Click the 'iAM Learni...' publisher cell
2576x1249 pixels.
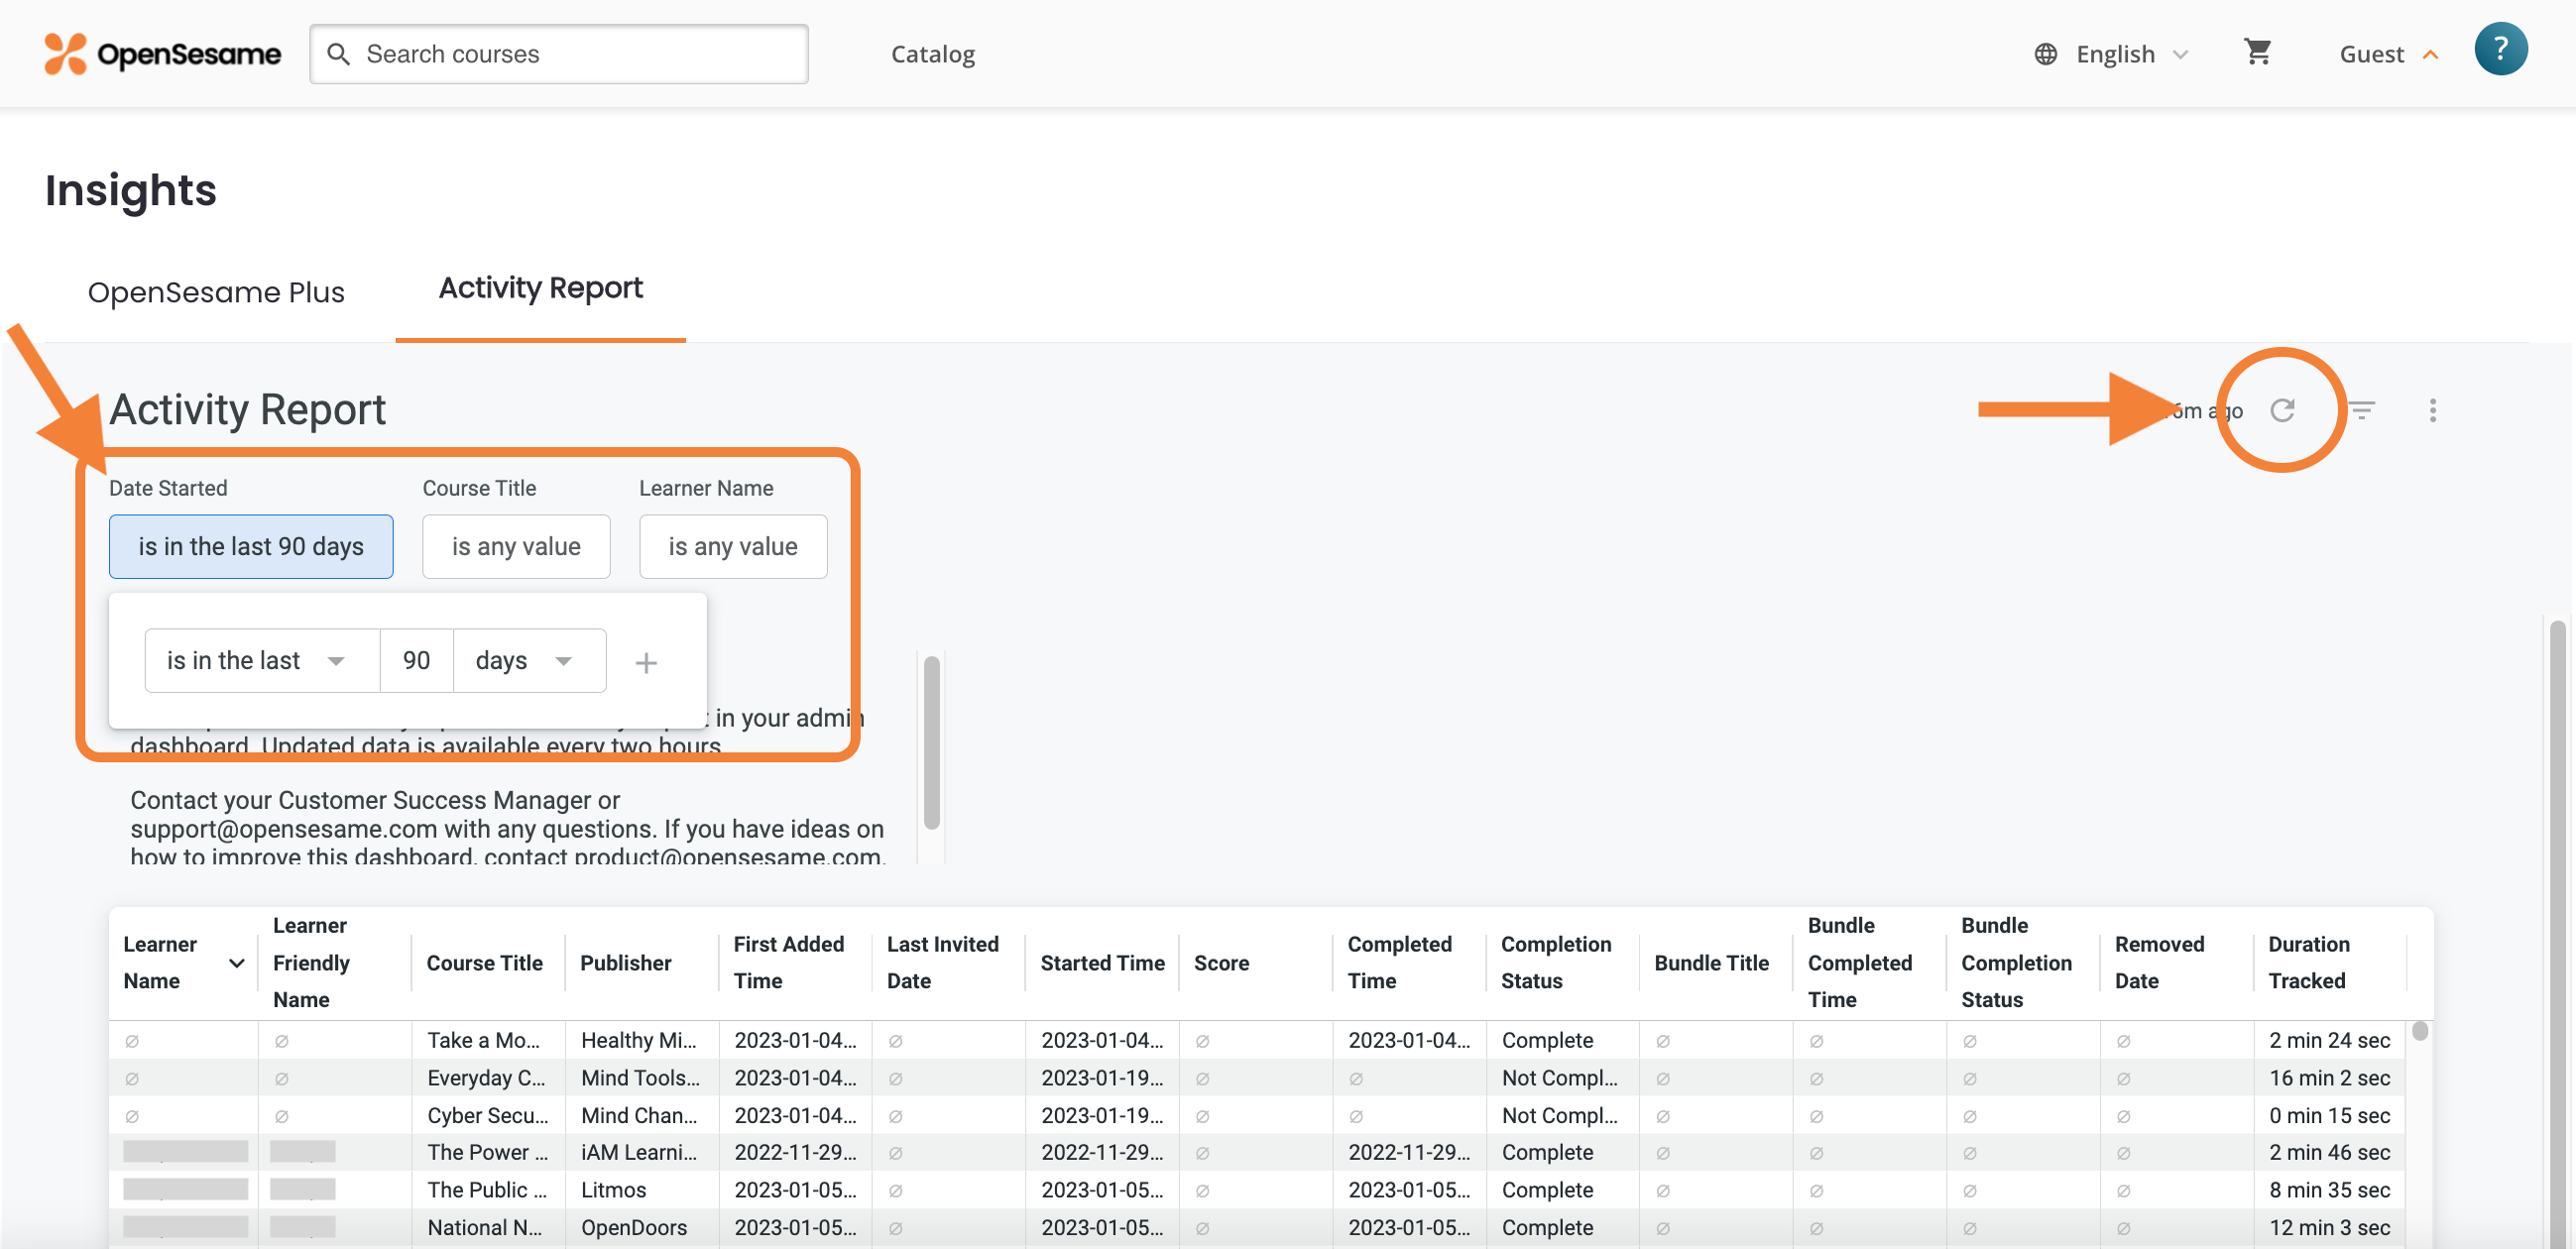pos(642,1152)
